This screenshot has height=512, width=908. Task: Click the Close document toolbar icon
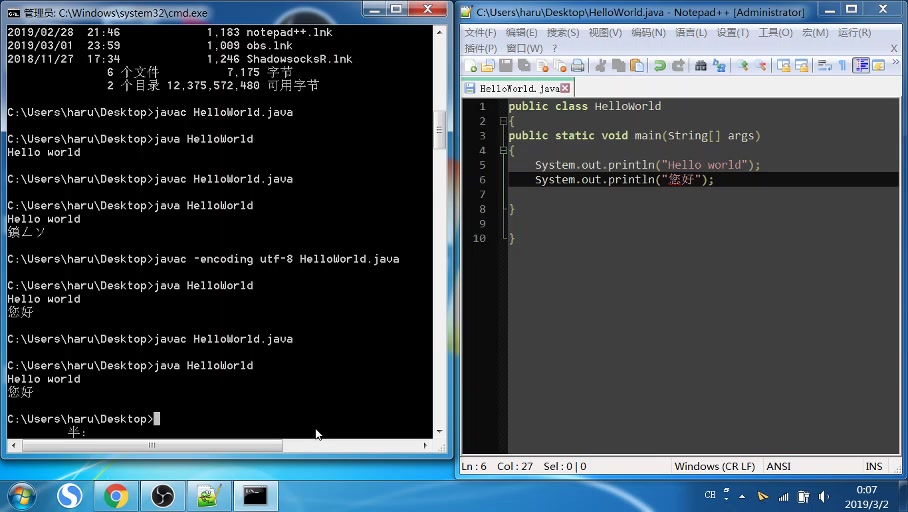coord(543,65)
